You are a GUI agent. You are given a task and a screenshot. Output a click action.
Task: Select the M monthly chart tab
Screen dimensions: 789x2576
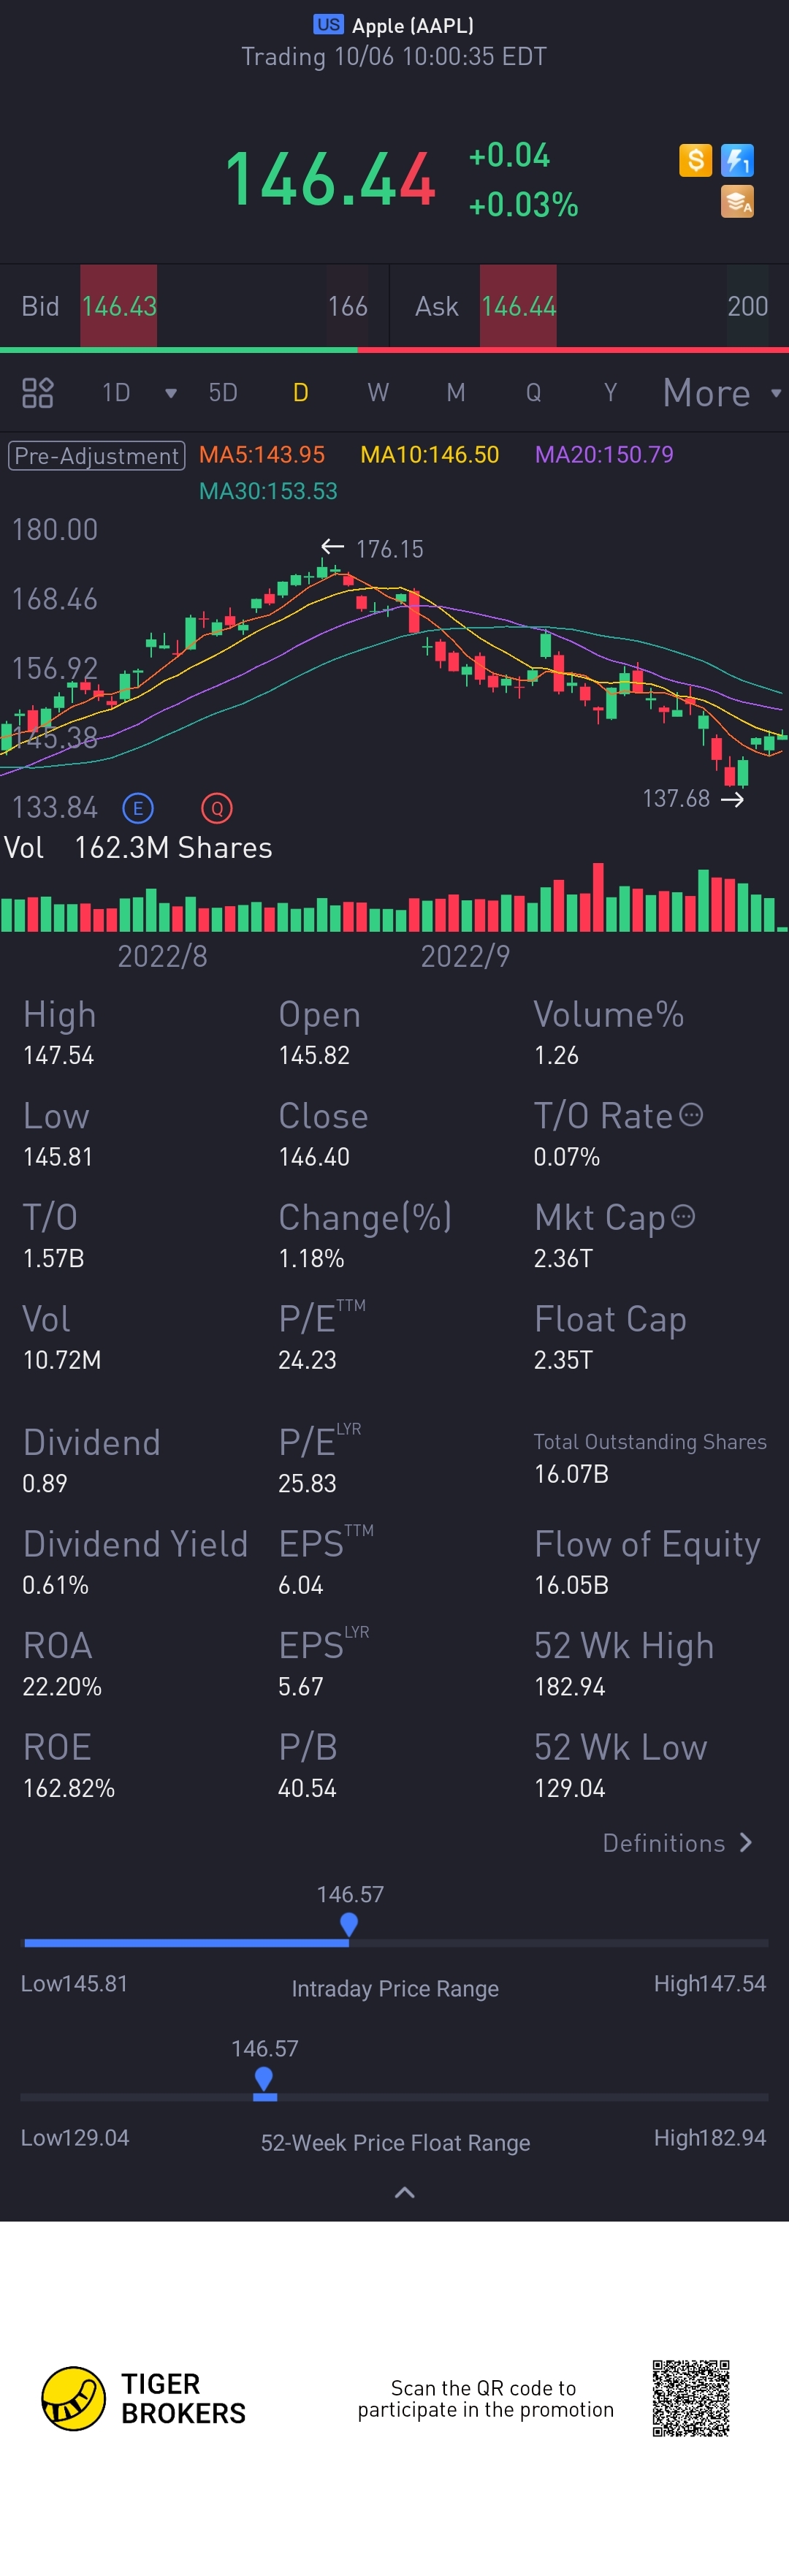(x=455, y=393)
